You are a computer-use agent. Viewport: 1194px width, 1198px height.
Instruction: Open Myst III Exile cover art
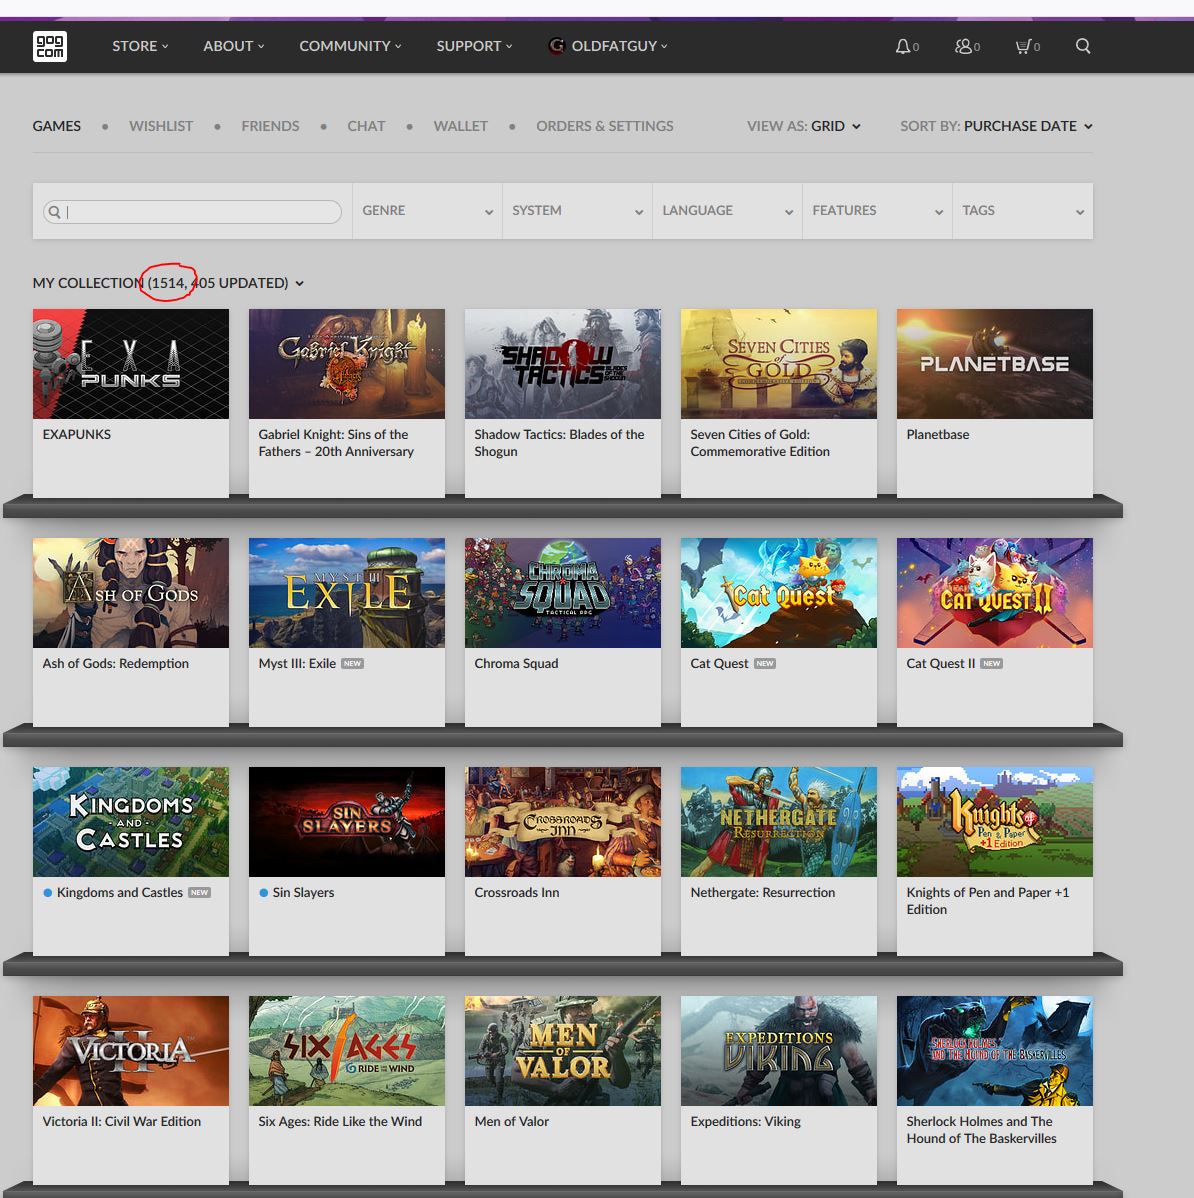[x=347, y=593]
